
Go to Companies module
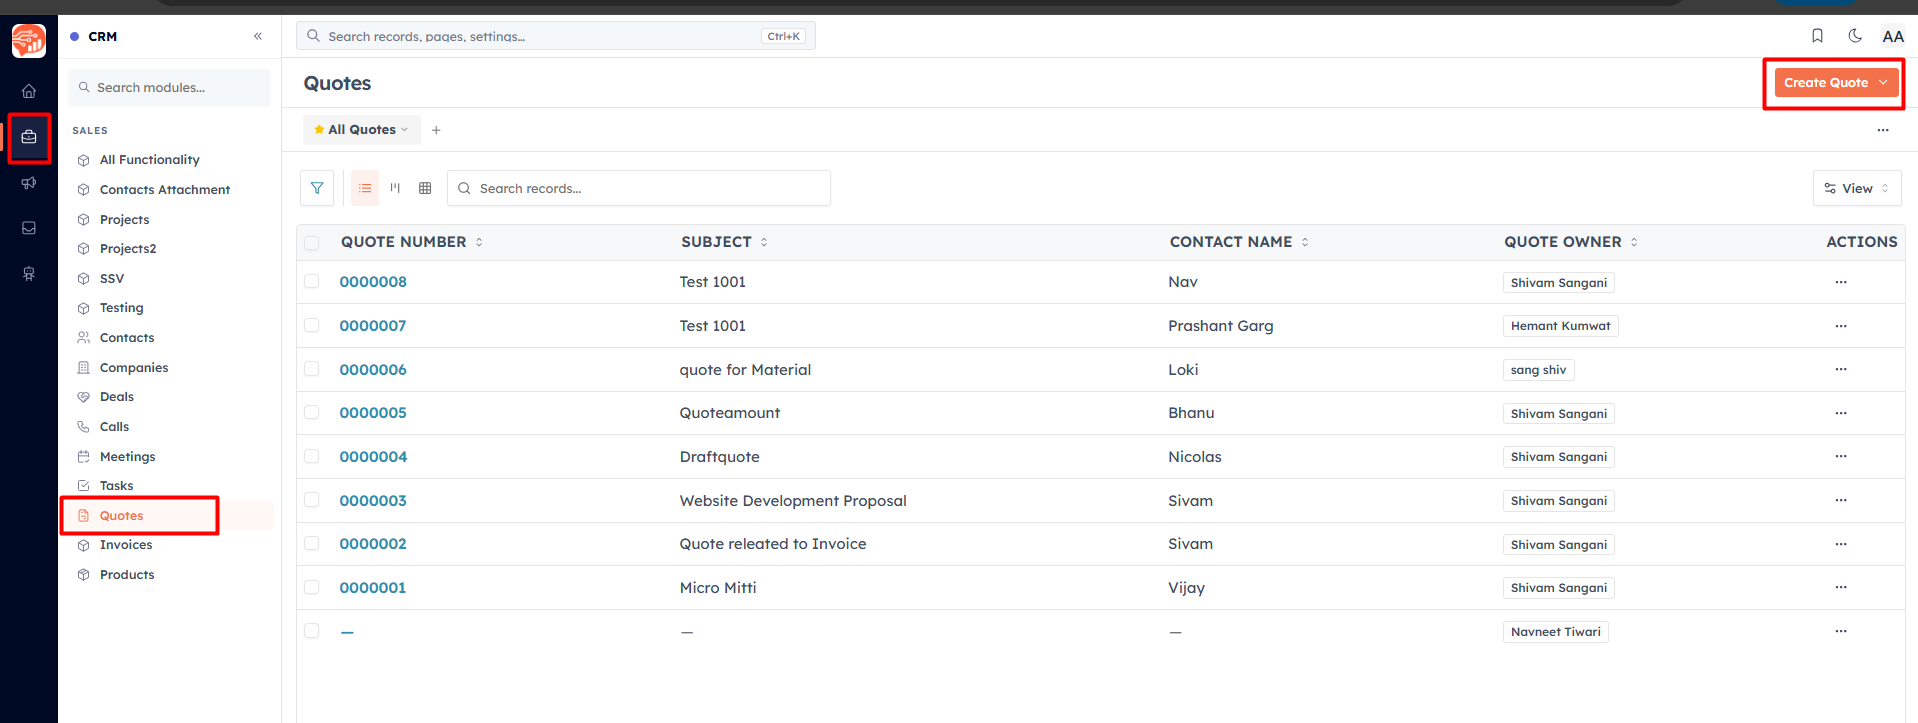pos(134,368)
